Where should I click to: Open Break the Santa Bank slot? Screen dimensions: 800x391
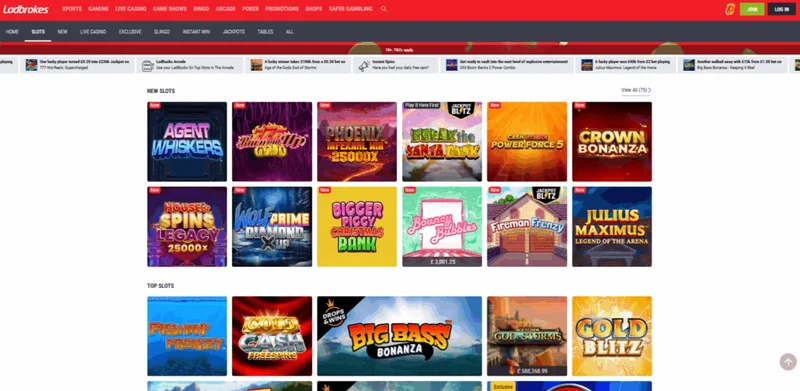(x=442, y=141)
